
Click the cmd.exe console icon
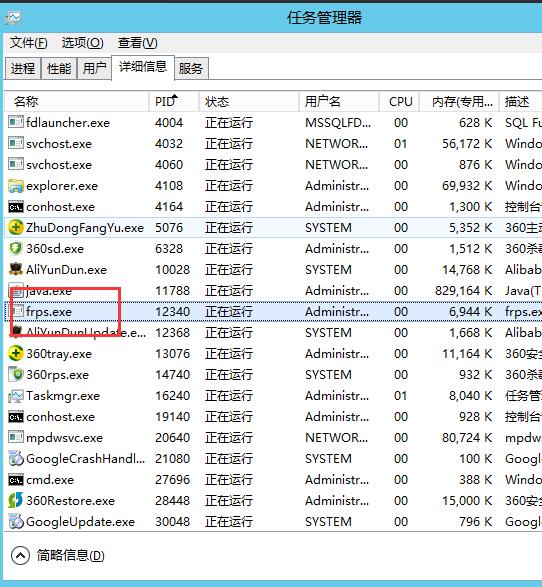(16, 480)
